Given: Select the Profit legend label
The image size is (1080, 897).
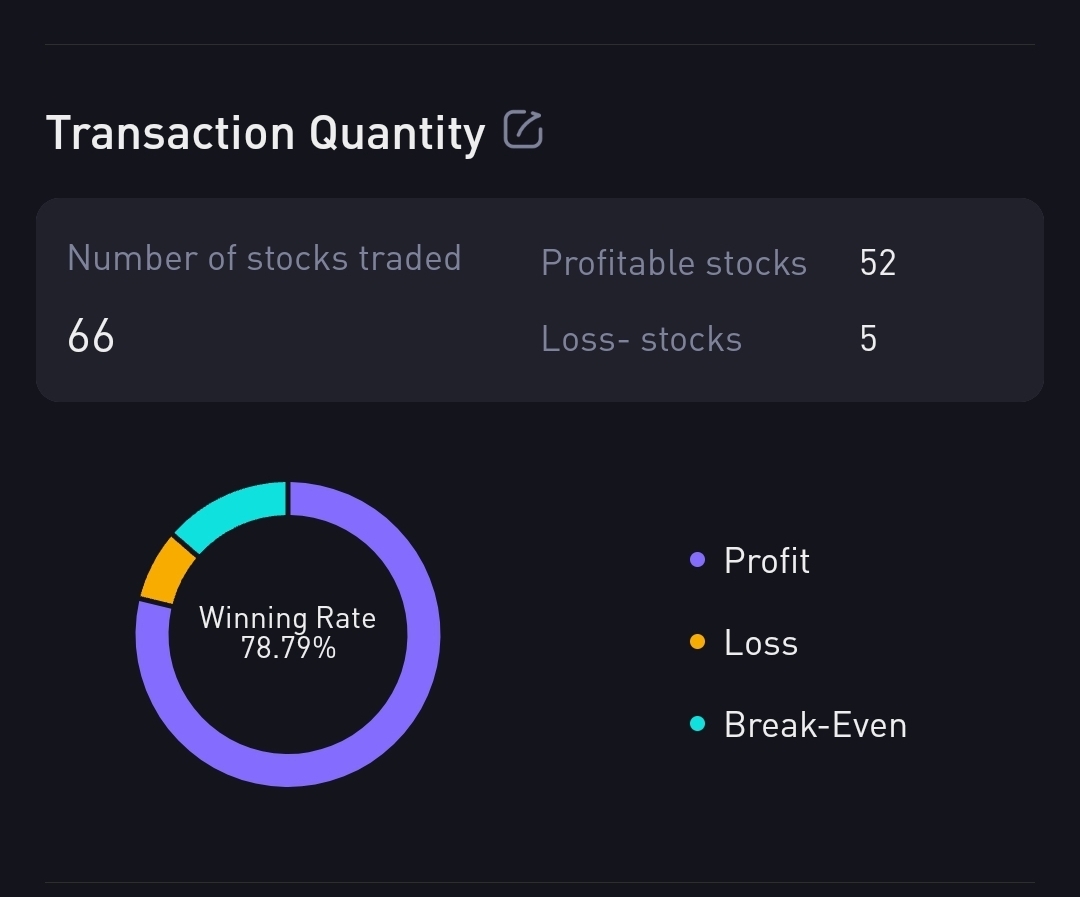Looking at the screenshot, I should pyautogui.click(x=766, y=560).
